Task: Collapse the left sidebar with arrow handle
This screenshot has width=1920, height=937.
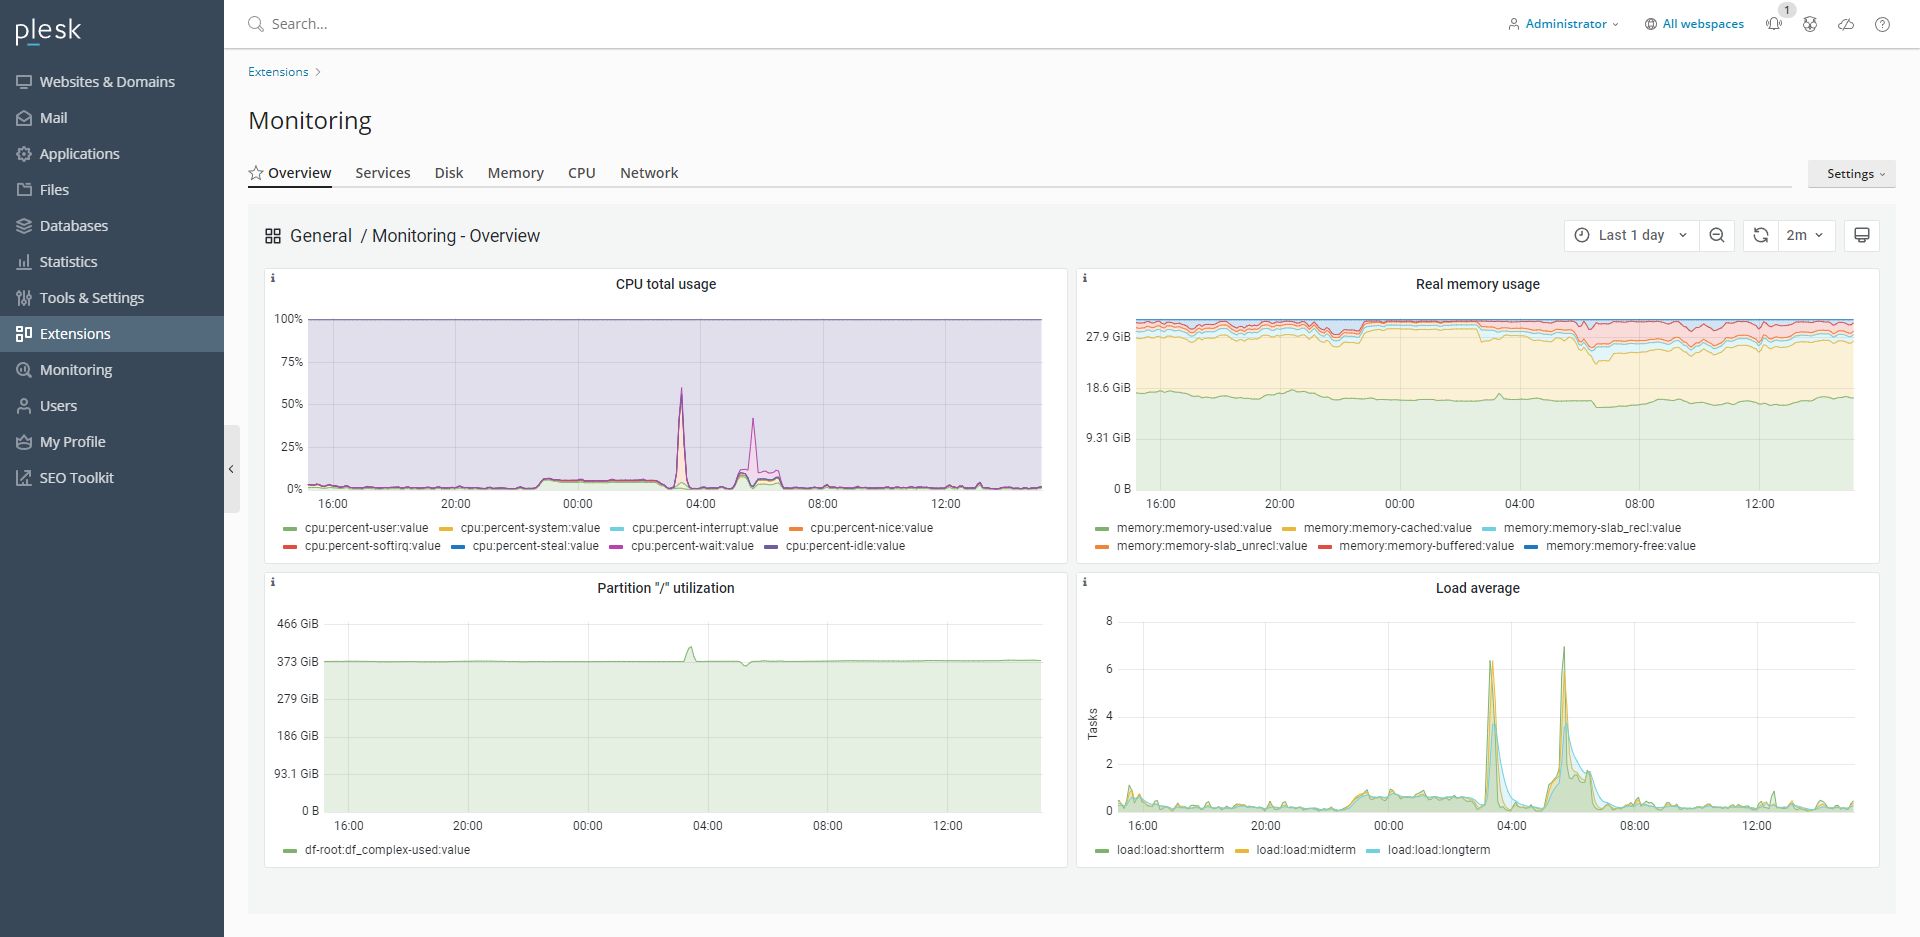Action: point(231,469)
